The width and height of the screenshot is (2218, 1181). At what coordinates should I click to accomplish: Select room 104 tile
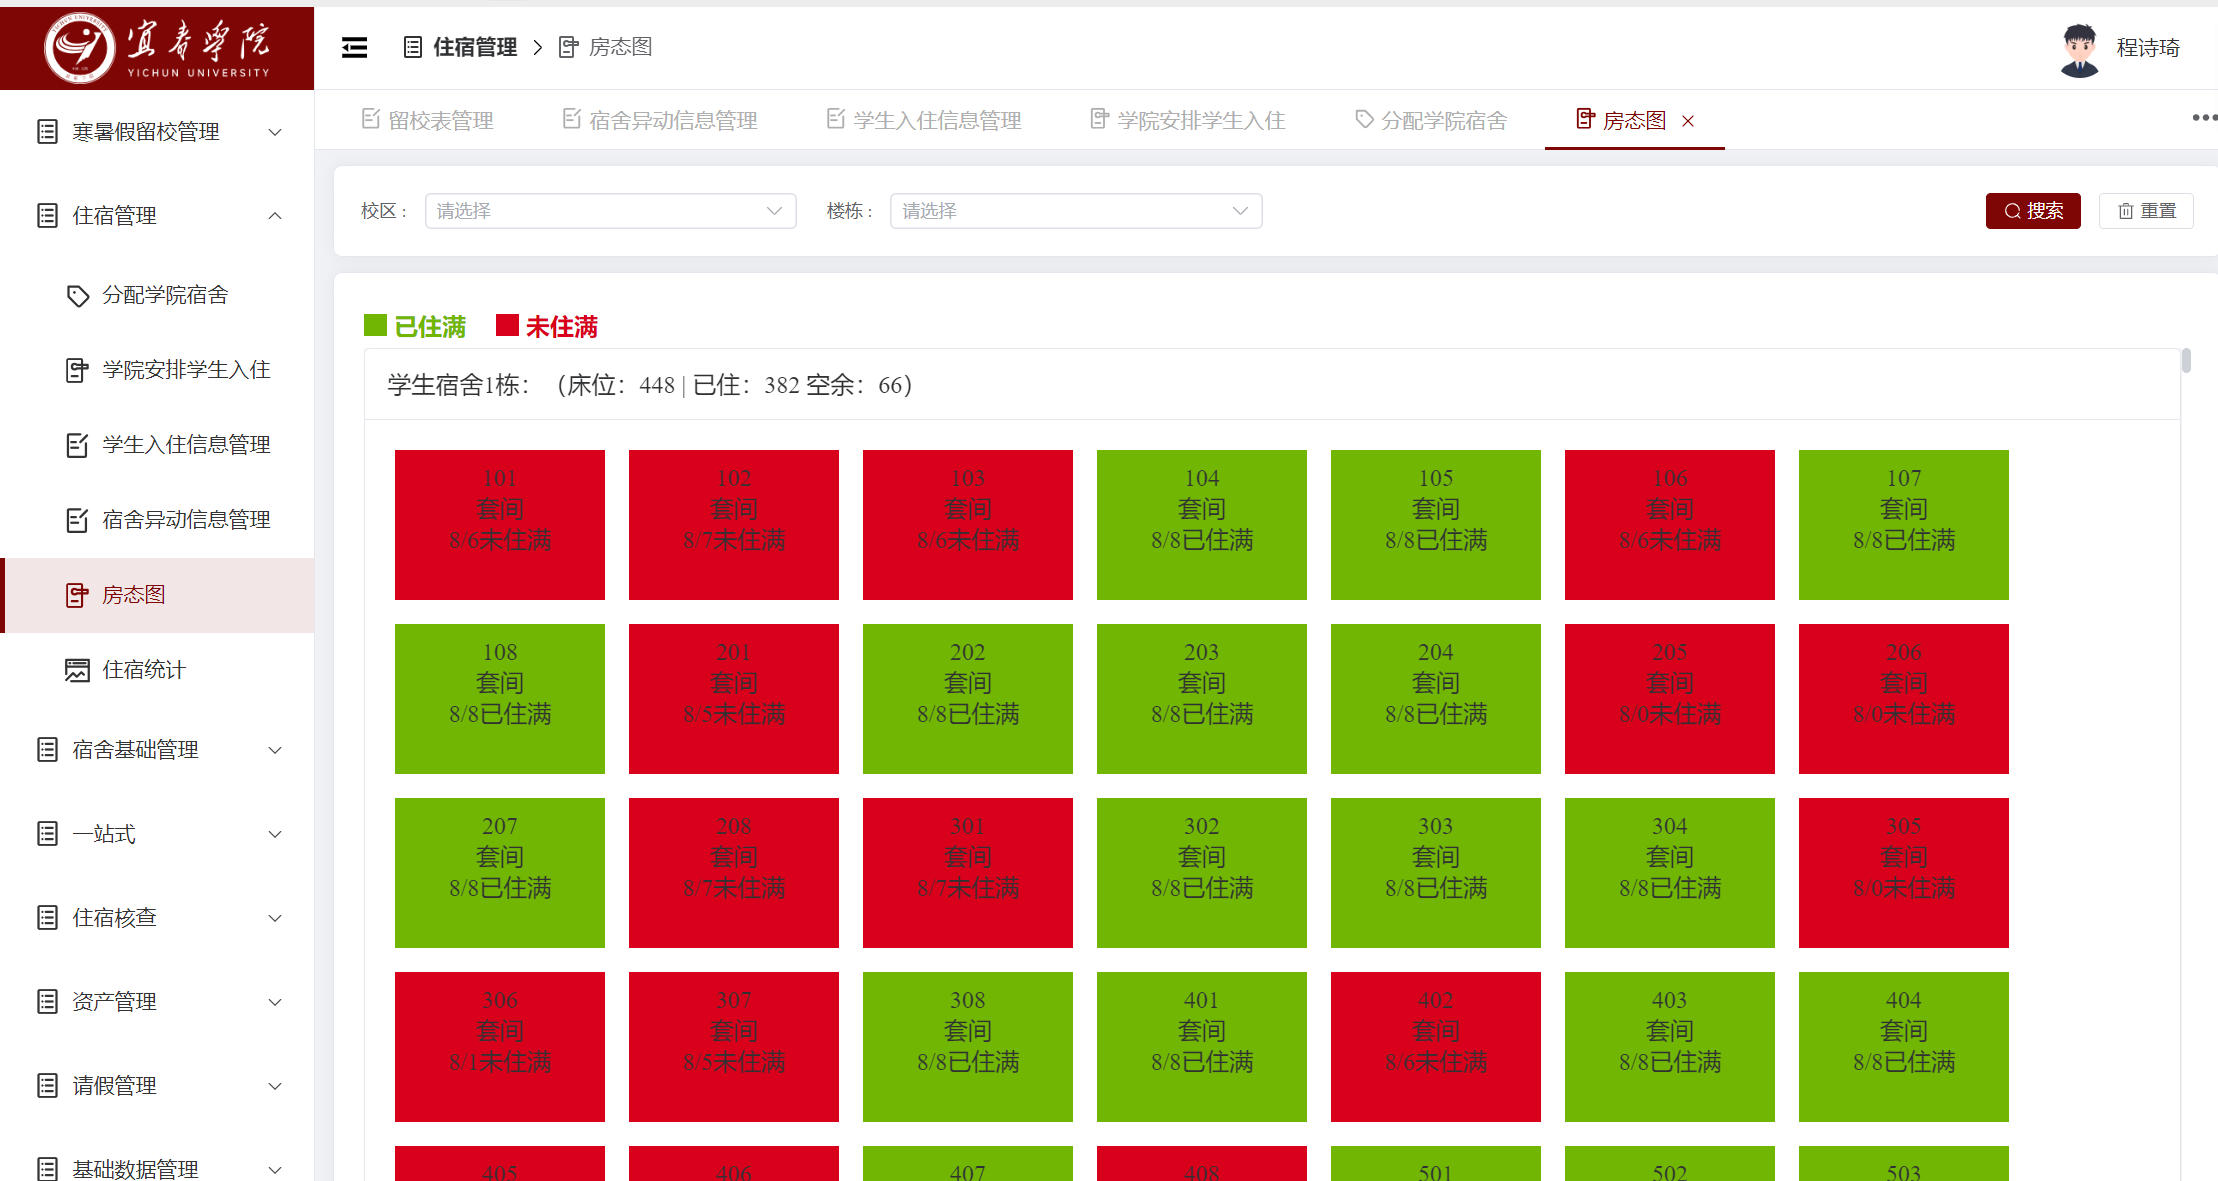point(1201,525)
